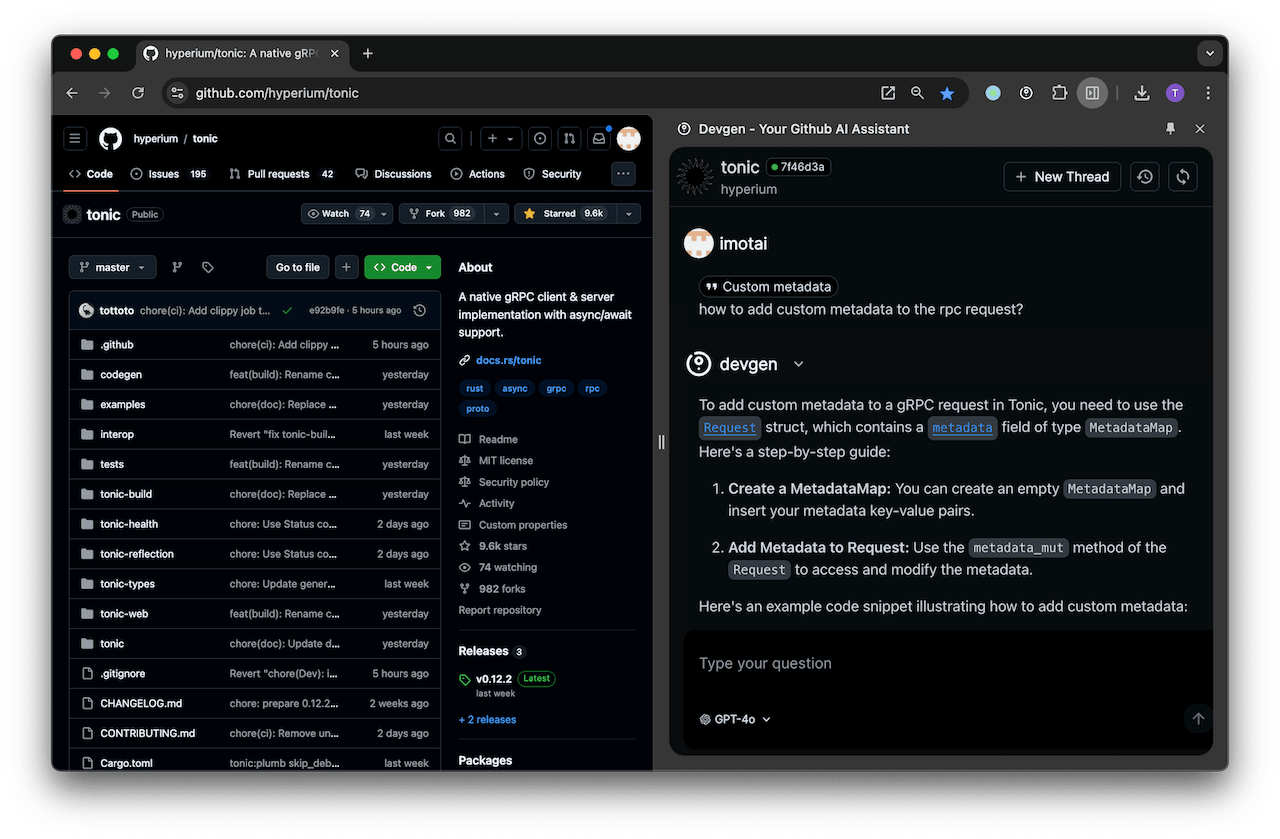Open Chrome three-dot menu

click(x=1208, y=93)
